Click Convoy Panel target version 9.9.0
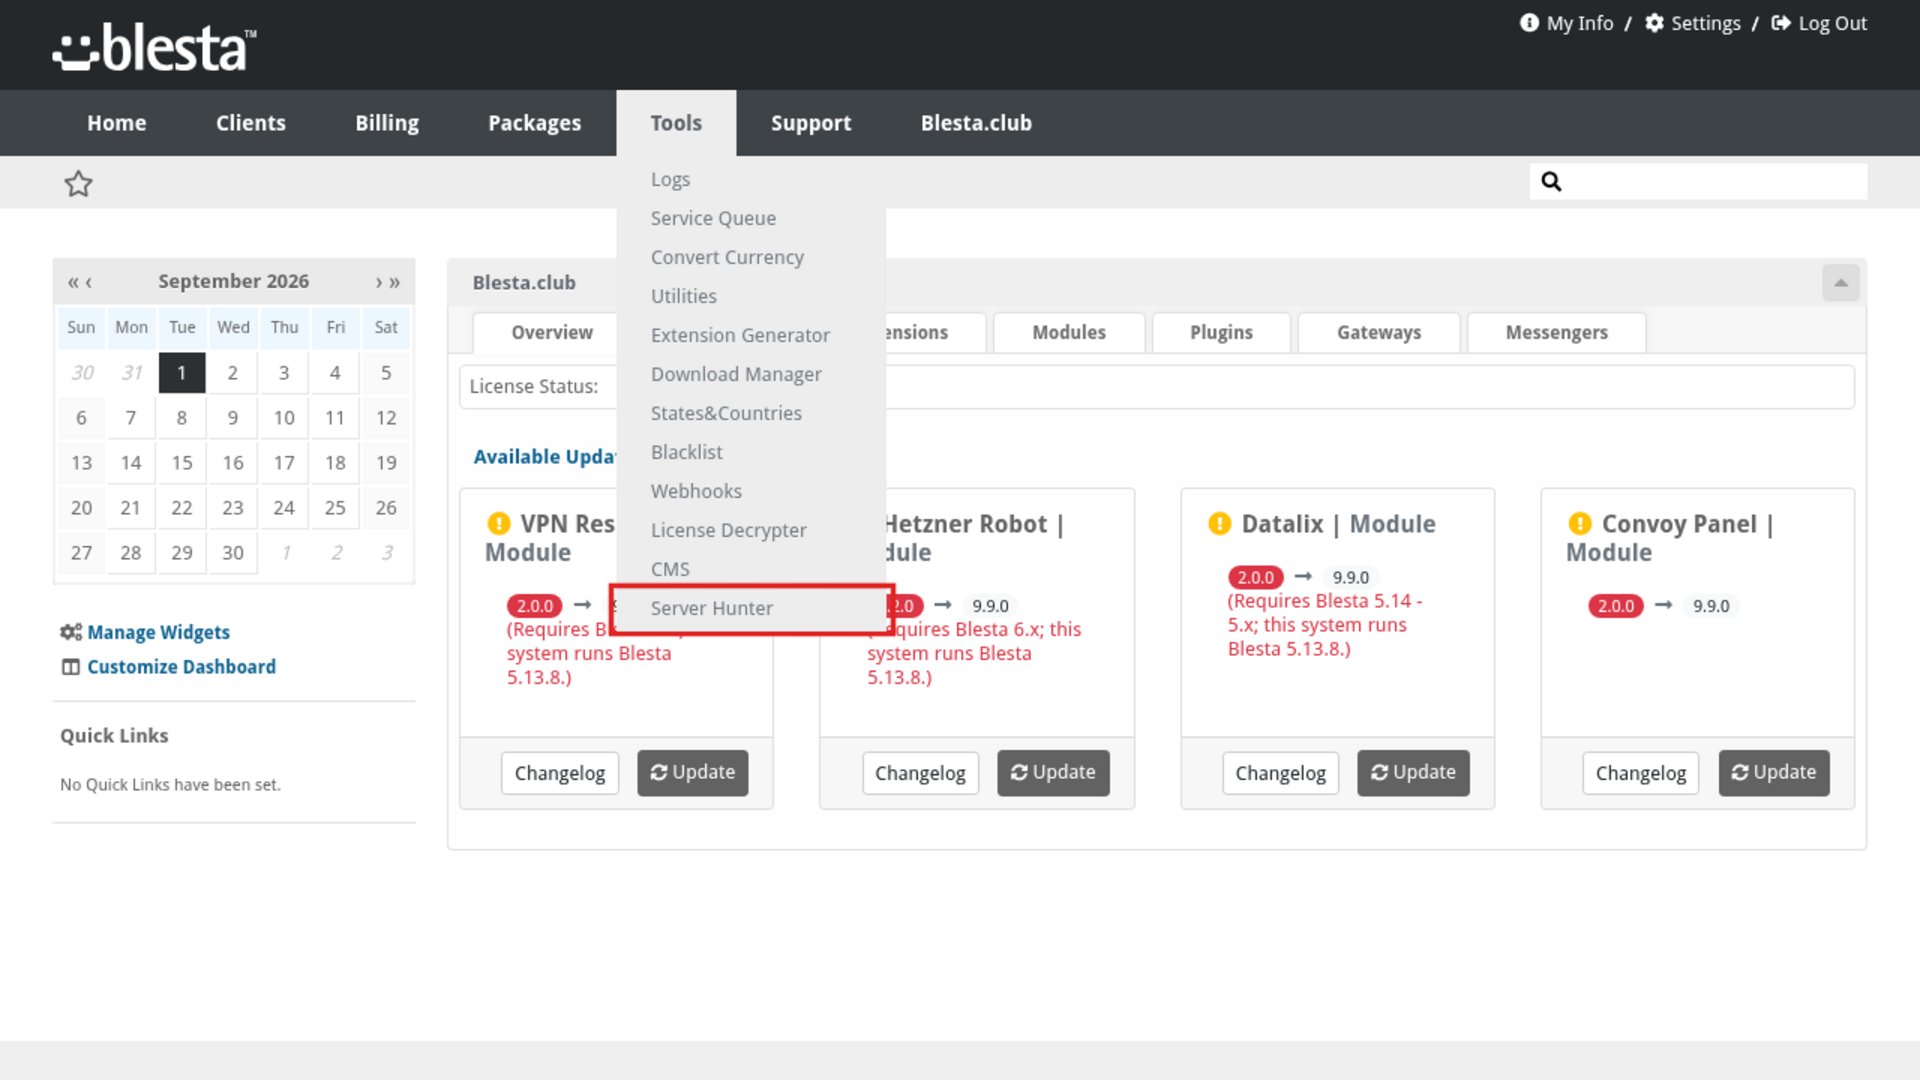This screenshot has width=1920, height=1080. (x=1711, y=606)
